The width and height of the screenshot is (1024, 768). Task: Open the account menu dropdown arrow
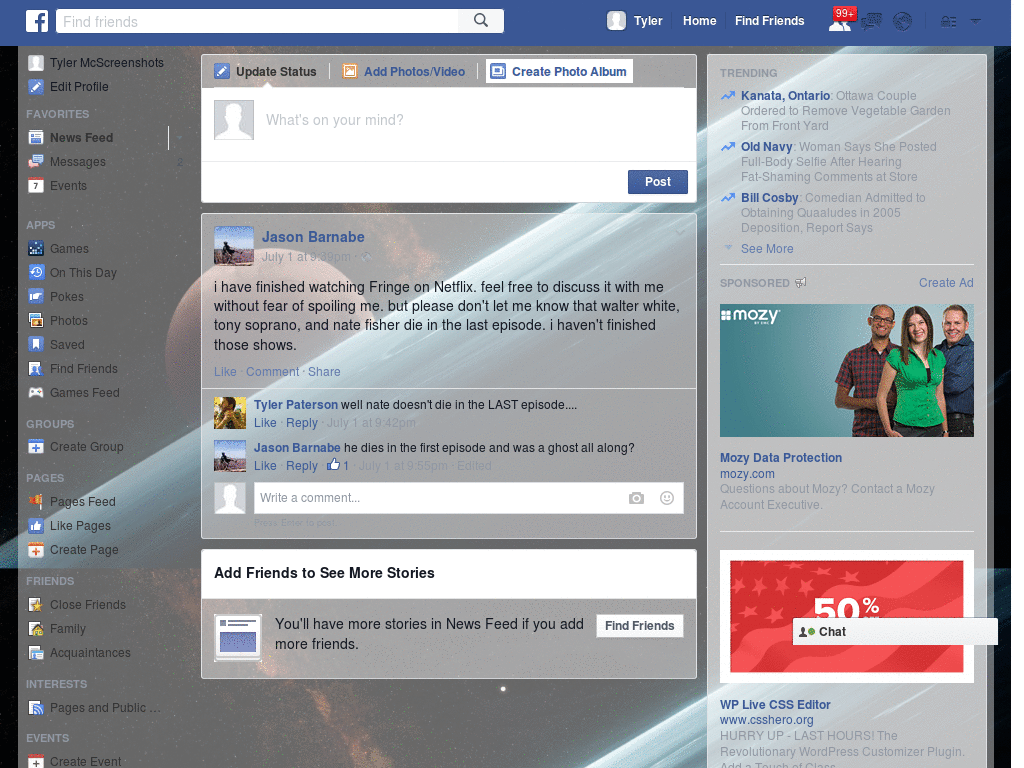[976, 21]
